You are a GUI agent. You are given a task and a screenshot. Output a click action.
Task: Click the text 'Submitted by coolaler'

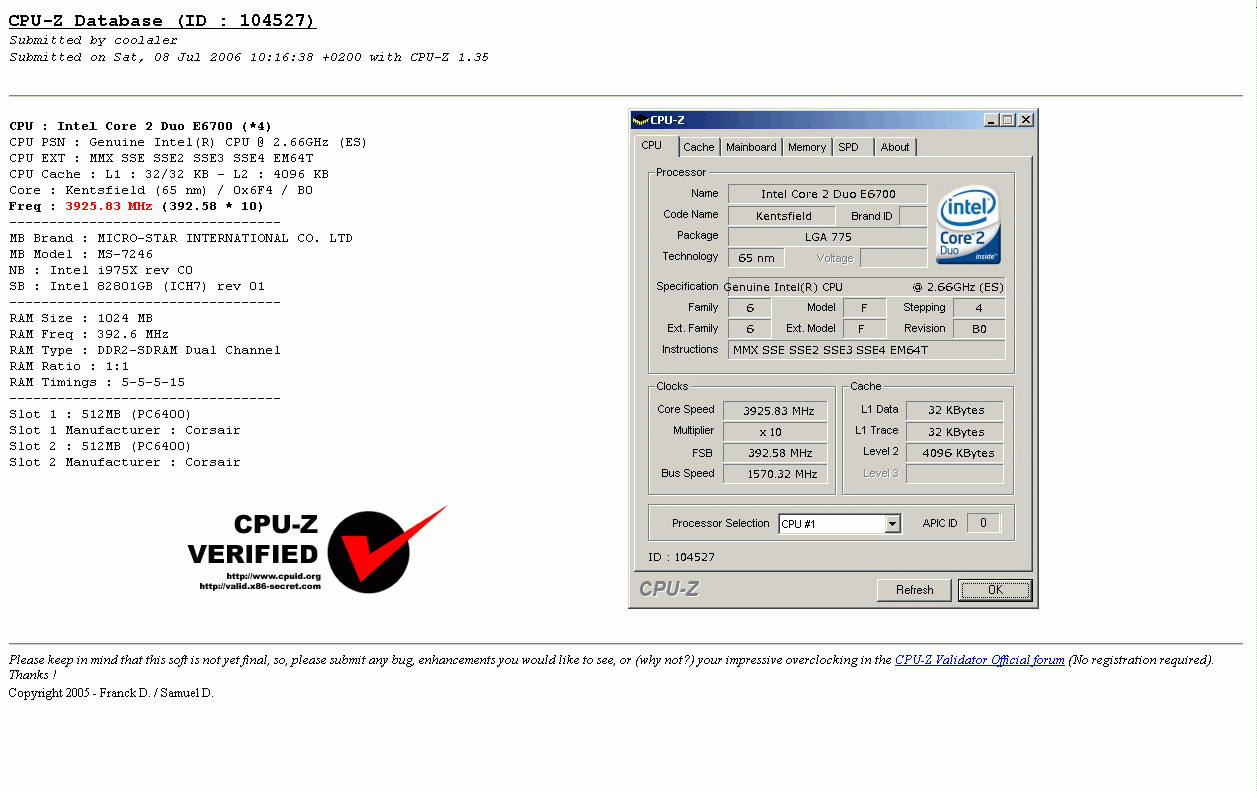click(93, 40)
